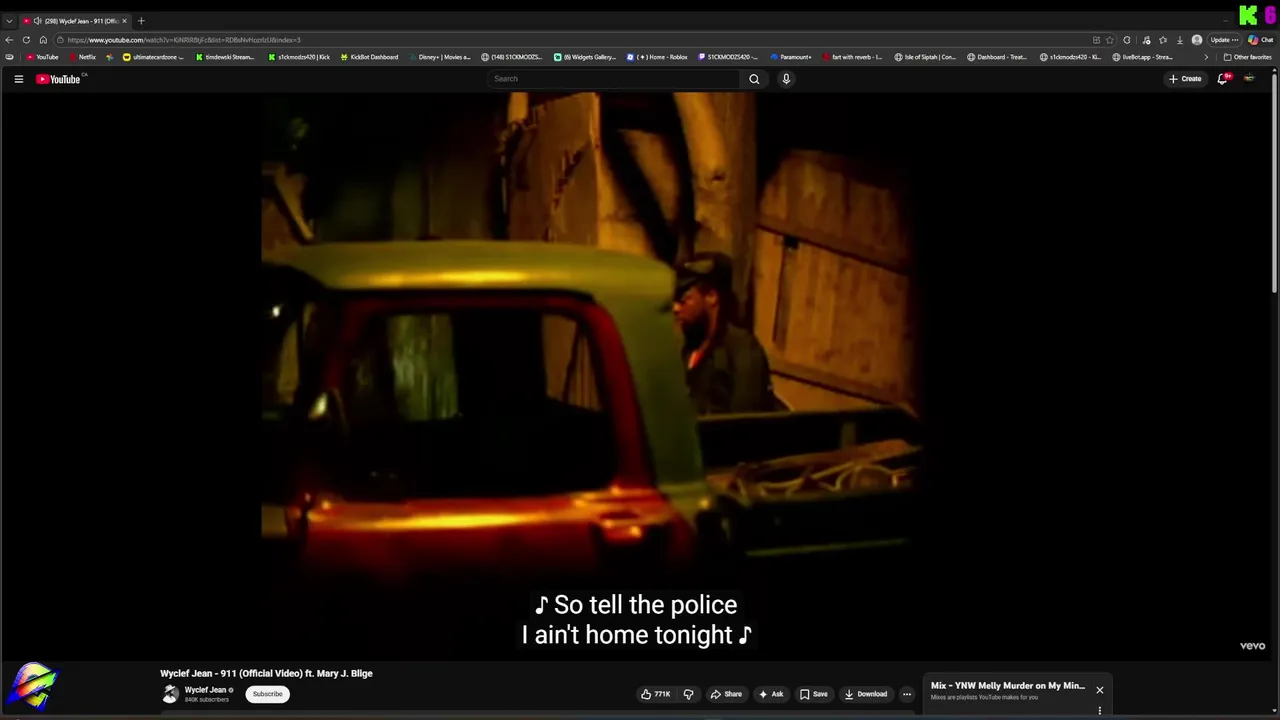
Task: Click the vevo logo in player
Action: coord(1252,646)
